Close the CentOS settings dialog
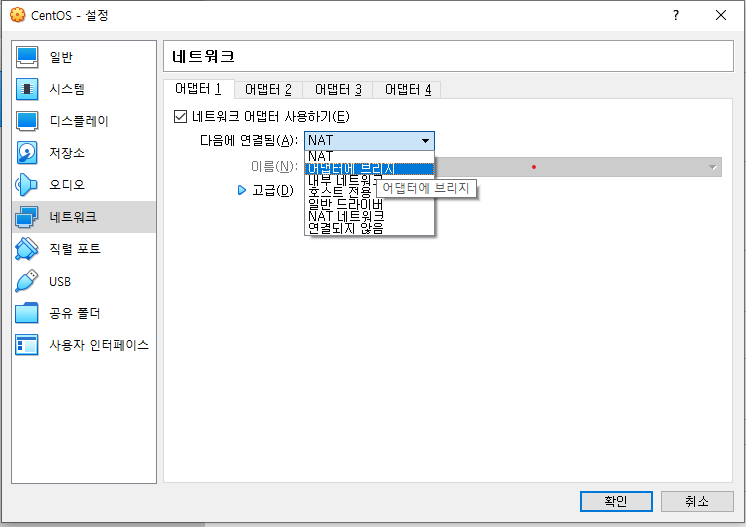The image size is (746, 527). point(721,15)
